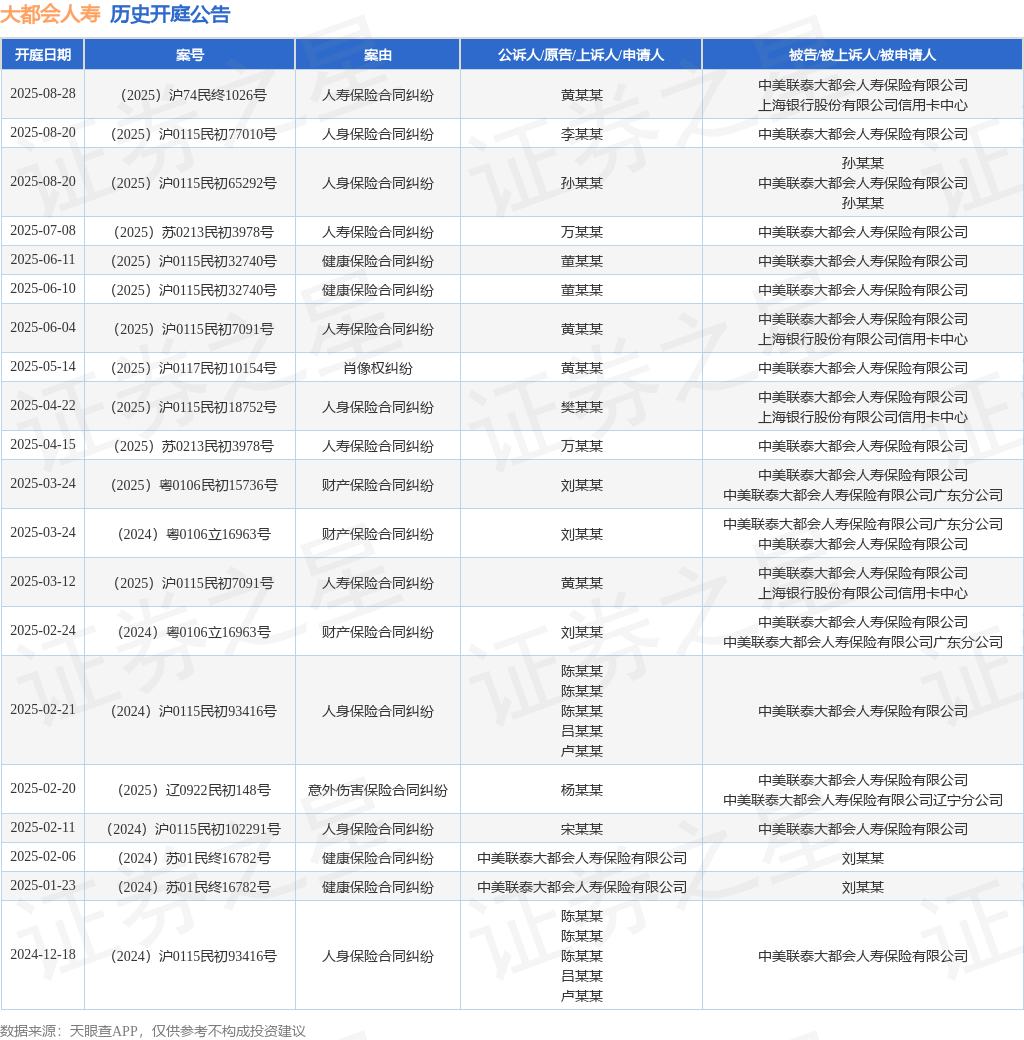Click the date 2025-07-08

coord(42,230)
